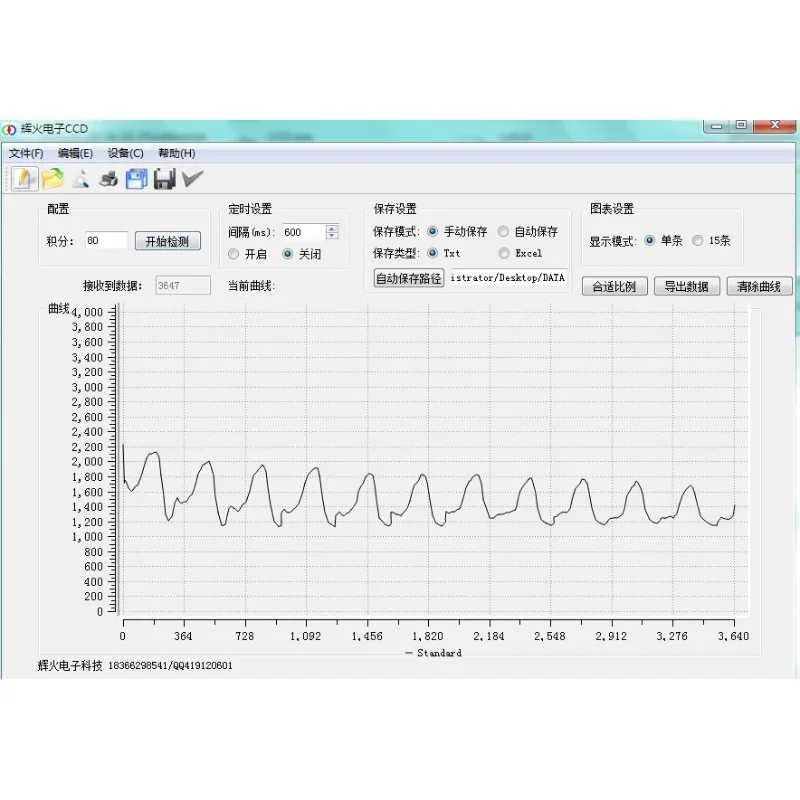This screenshot has height=800, width=800.
Task: Select the 开启 timer radio button
Action: 234,254
